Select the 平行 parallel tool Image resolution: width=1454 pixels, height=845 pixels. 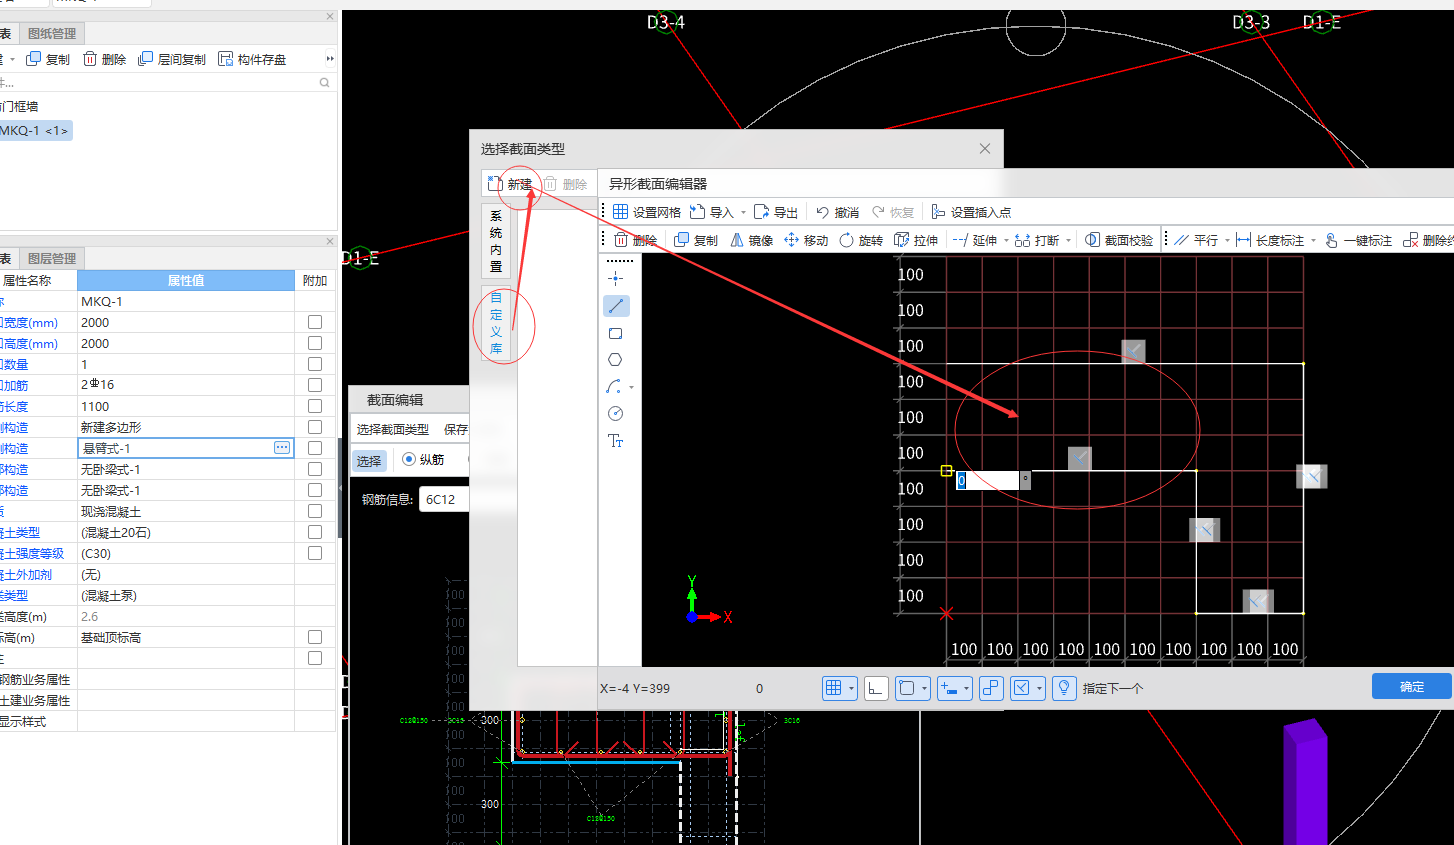[x=1196, y=240]
